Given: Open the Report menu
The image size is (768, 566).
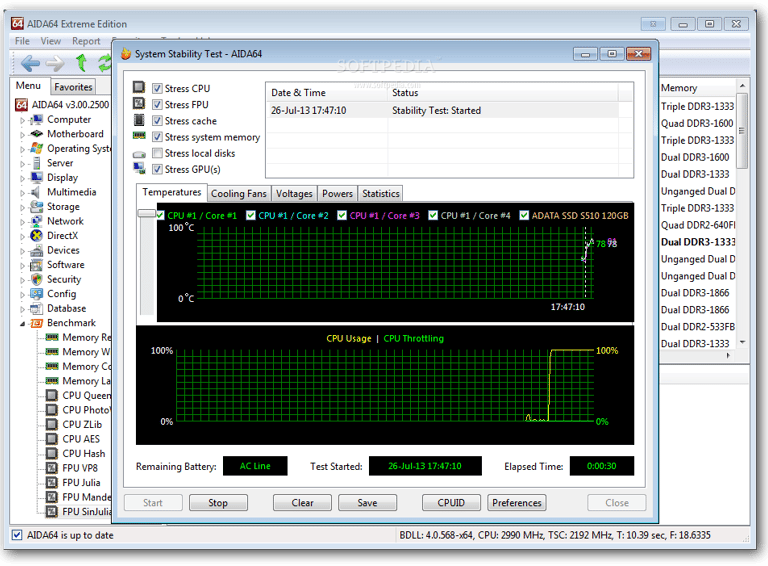Looking at the screenshot, I should coord(86,41).
